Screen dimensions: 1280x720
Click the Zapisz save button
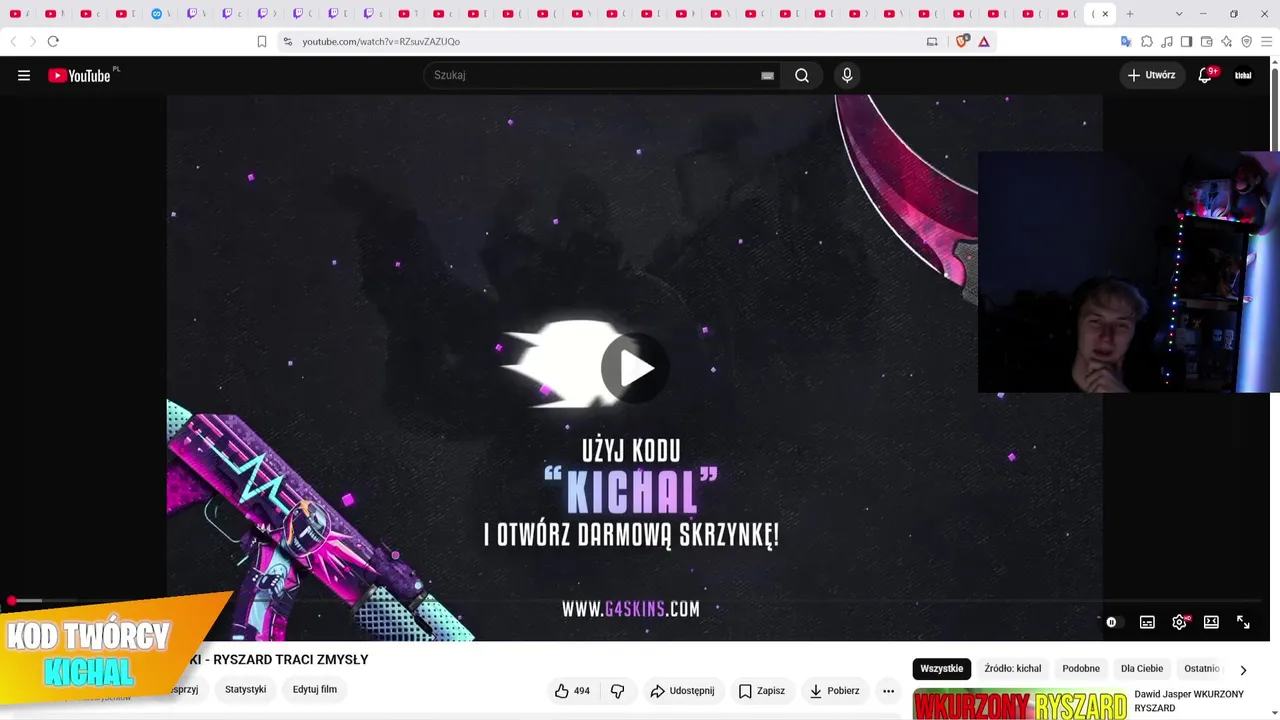[762, 691]
